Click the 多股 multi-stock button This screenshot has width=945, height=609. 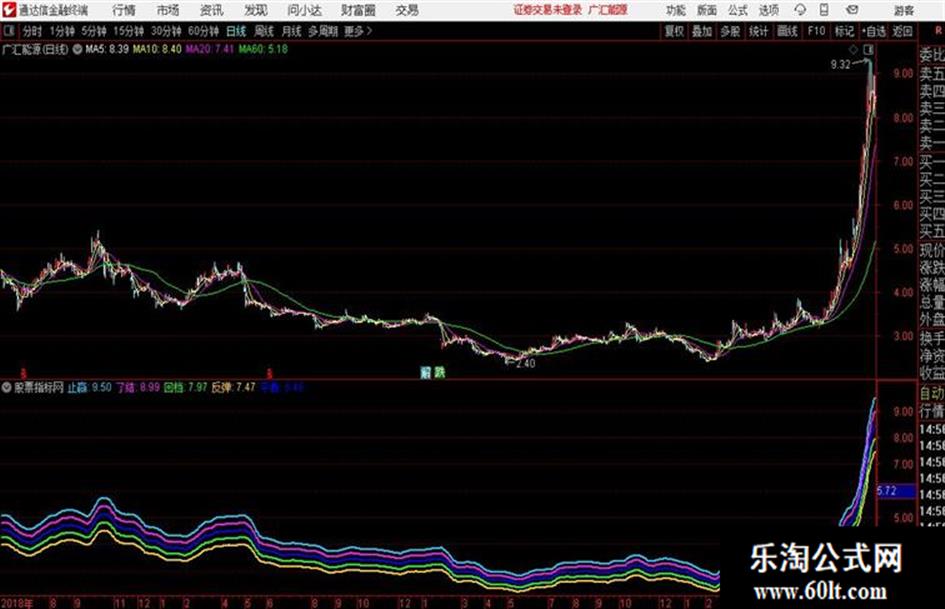730,31
